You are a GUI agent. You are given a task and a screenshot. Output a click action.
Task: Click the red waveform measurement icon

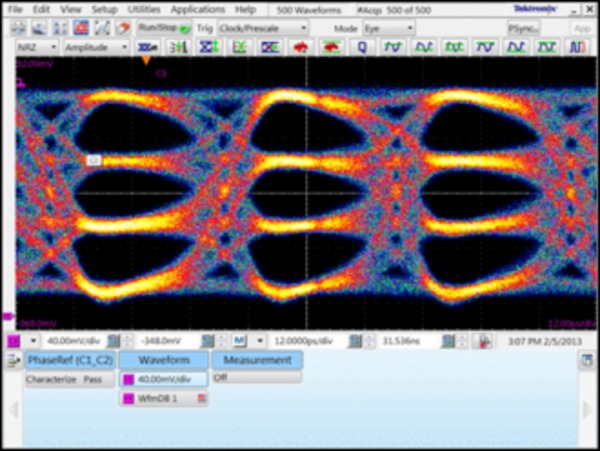(x=298, y=47)
